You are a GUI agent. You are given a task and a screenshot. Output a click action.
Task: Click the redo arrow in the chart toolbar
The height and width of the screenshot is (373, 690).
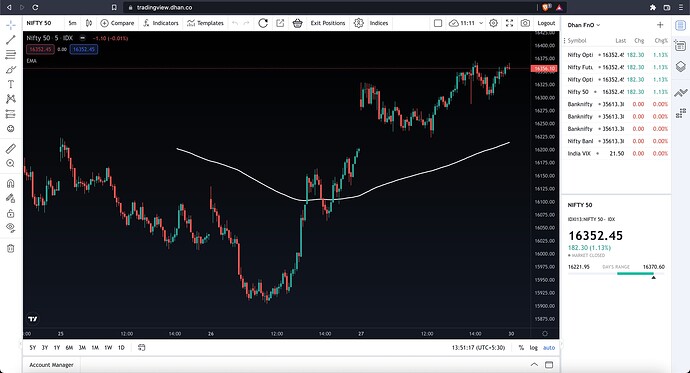coord(246,23)
